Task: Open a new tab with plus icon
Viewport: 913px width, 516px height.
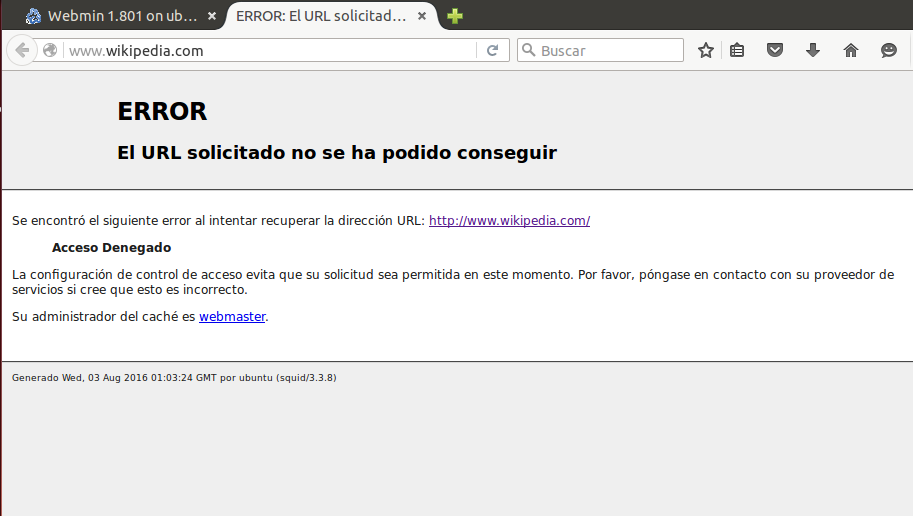Action: 455,16
